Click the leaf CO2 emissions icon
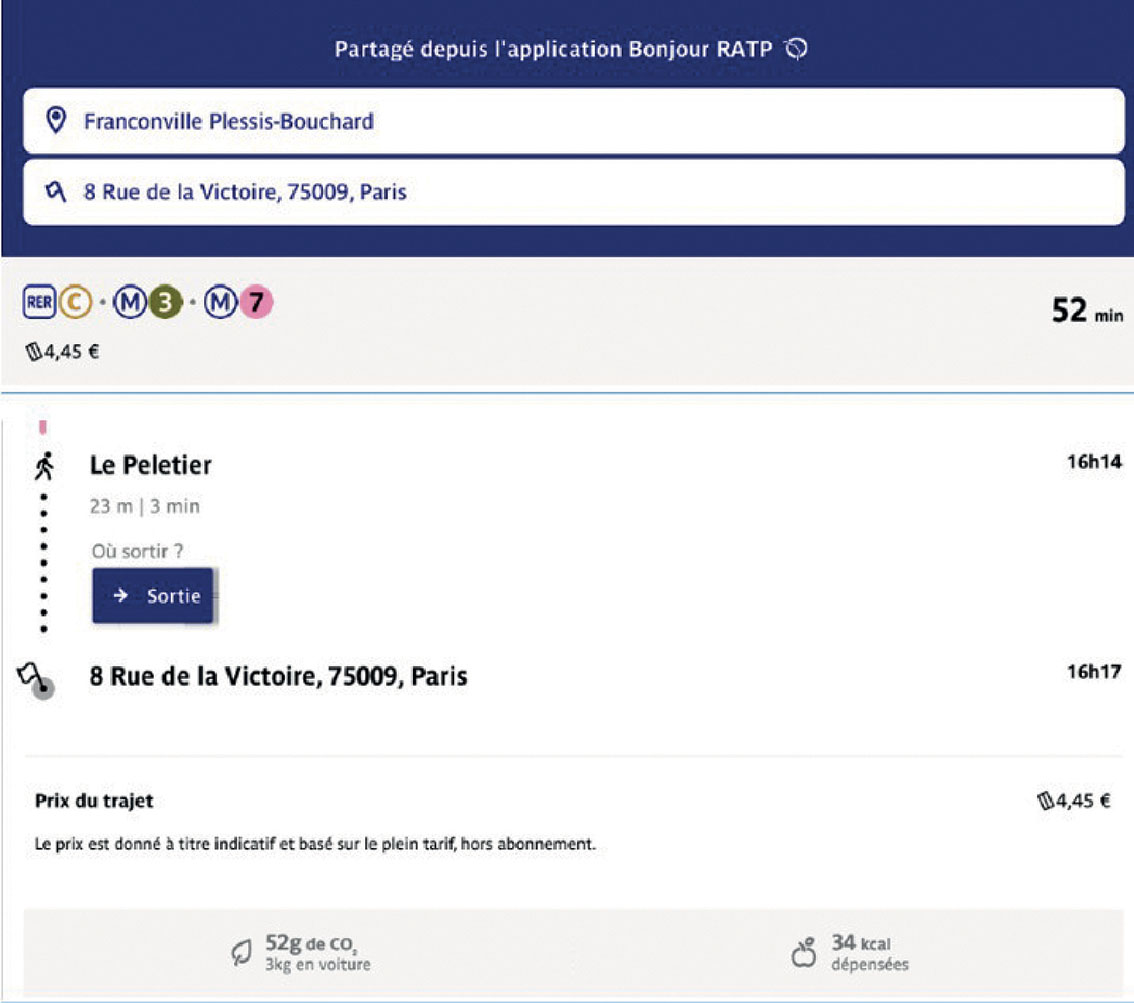This screenshot has height=1003, width=1134. [241, 953]
